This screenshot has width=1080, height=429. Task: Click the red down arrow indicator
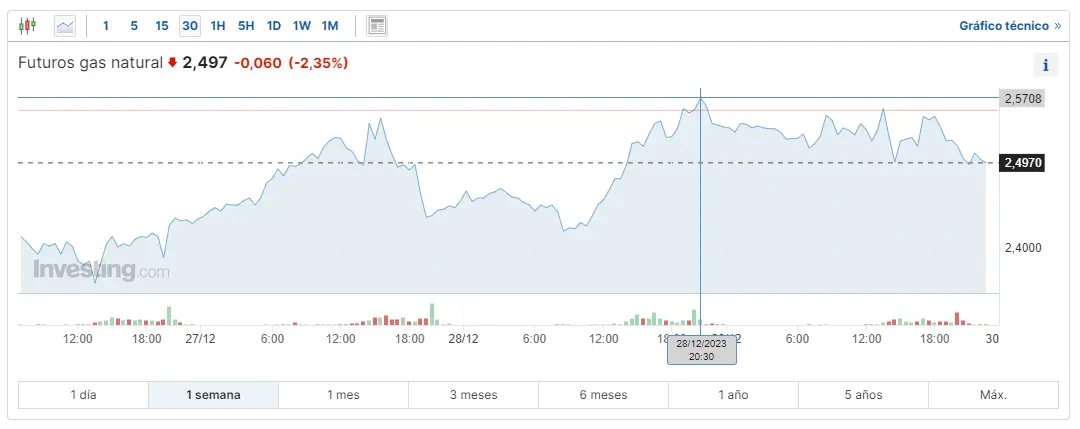pyautogui.click(x=172, y=63)
